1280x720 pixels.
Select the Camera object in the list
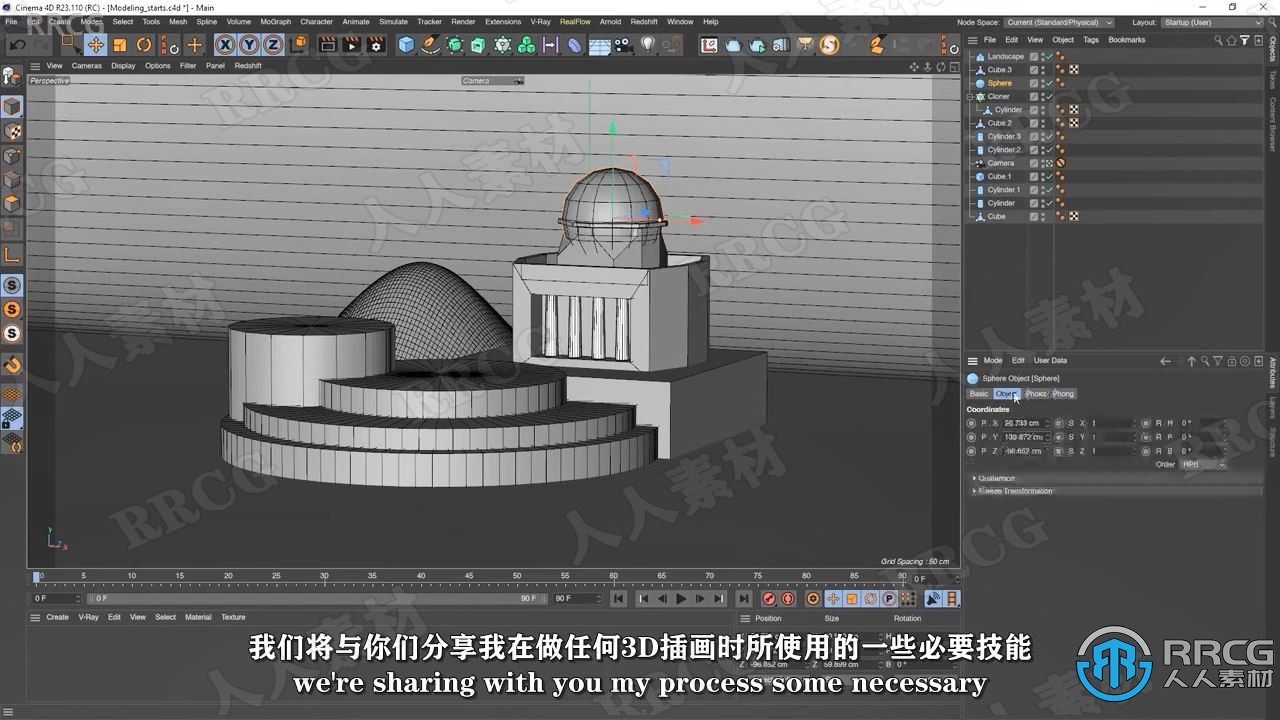point(1000,163)
